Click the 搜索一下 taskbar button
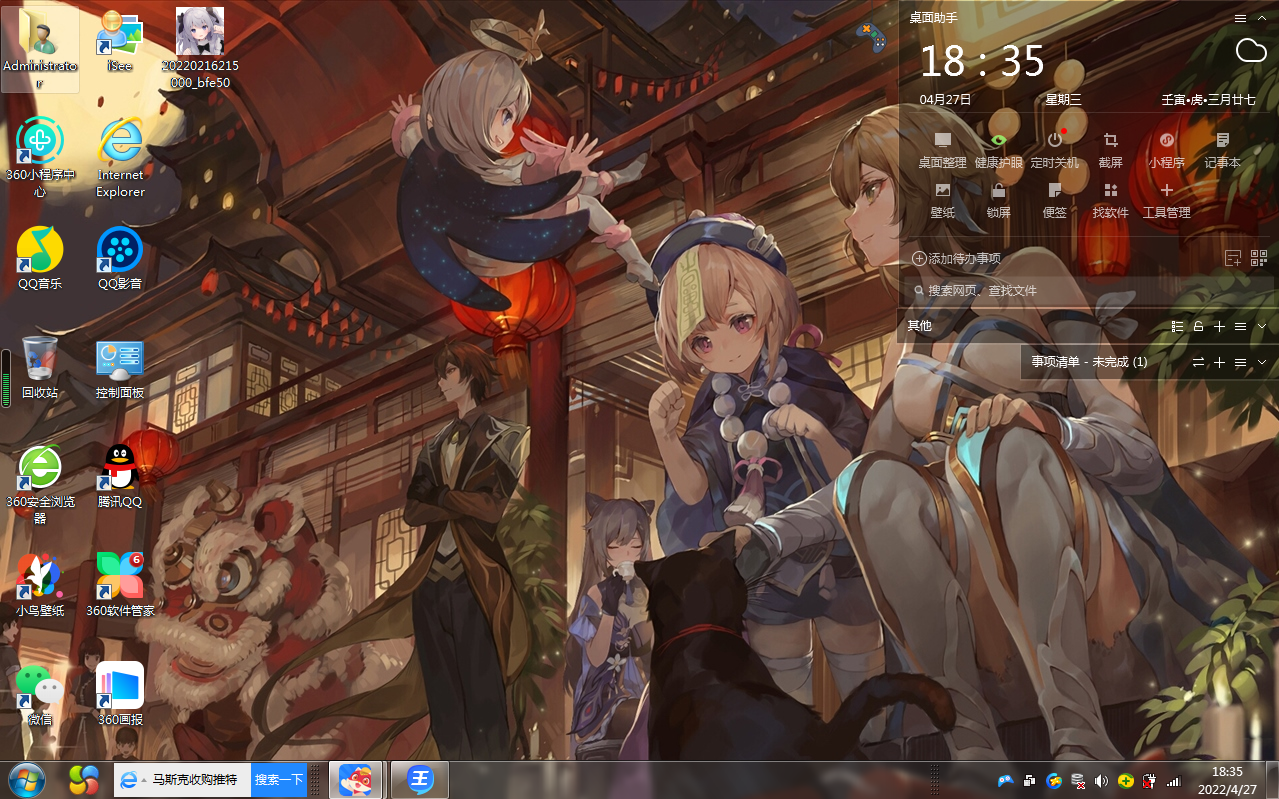 coord(278,780)
